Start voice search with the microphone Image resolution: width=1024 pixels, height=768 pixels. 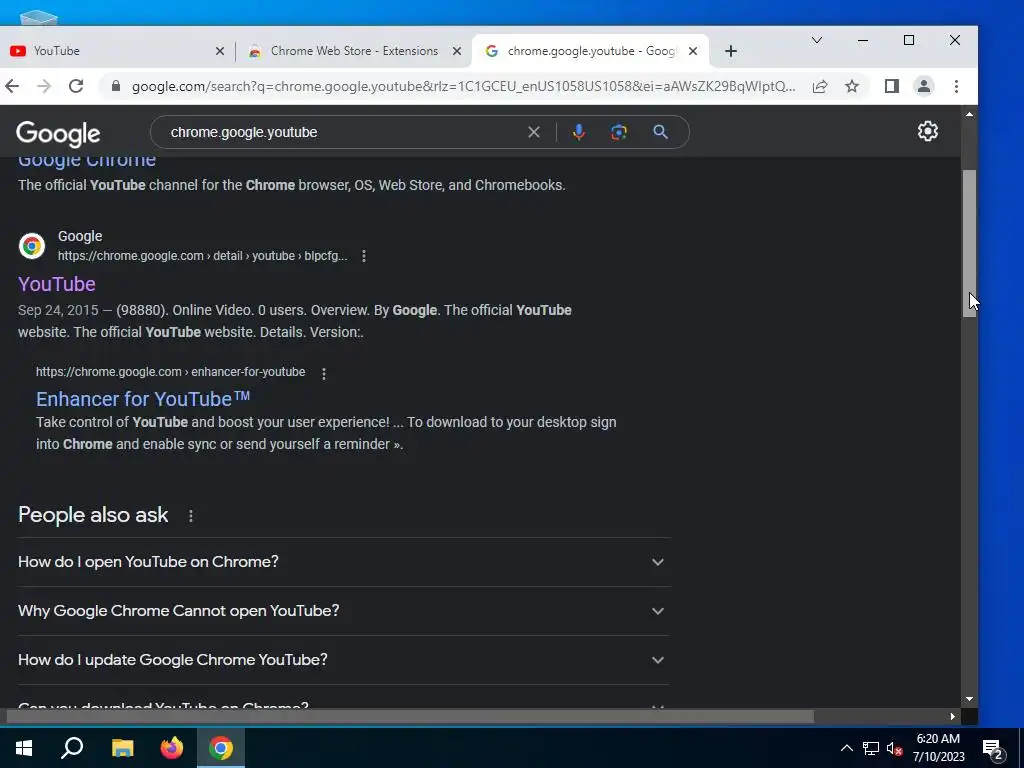coord(579,133)
